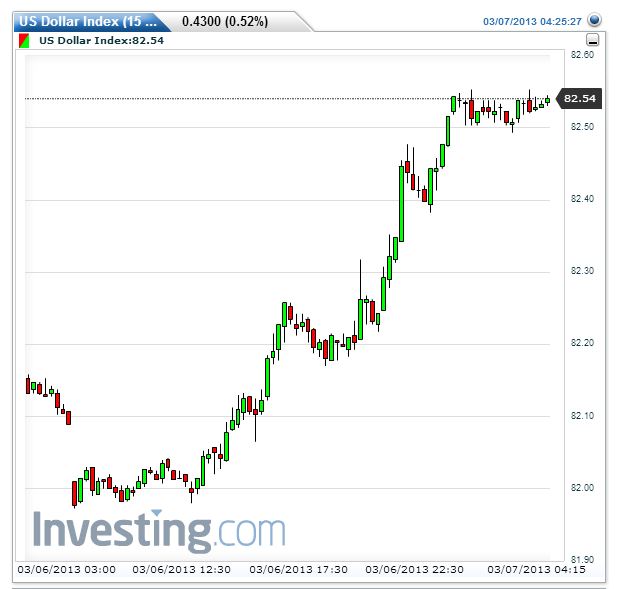618x589 pixels.
Task: Click the 03/06/2013 22:30 time axis label
Action: pos(414,570)
